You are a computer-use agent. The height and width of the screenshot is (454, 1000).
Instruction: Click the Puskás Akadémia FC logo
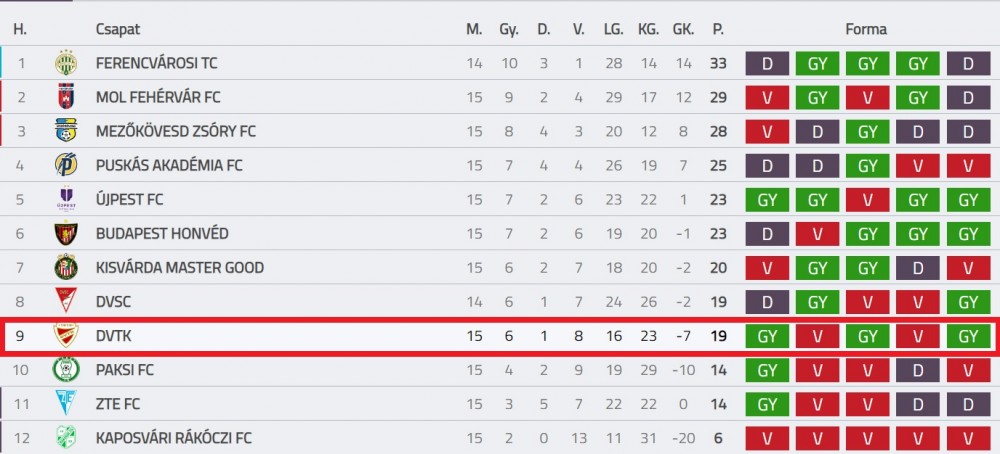[x=66, y=165]
